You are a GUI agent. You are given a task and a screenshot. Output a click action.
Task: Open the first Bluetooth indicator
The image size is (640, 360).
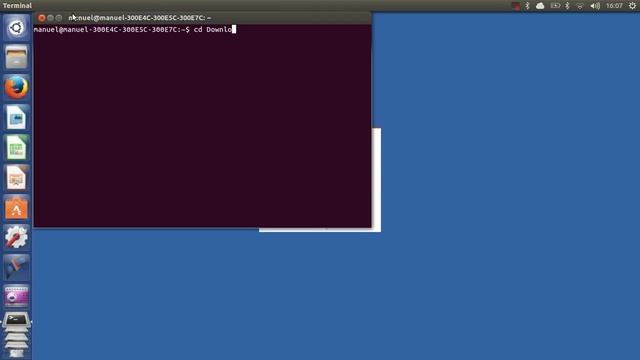pyautogui.click(x=527, y=6)
